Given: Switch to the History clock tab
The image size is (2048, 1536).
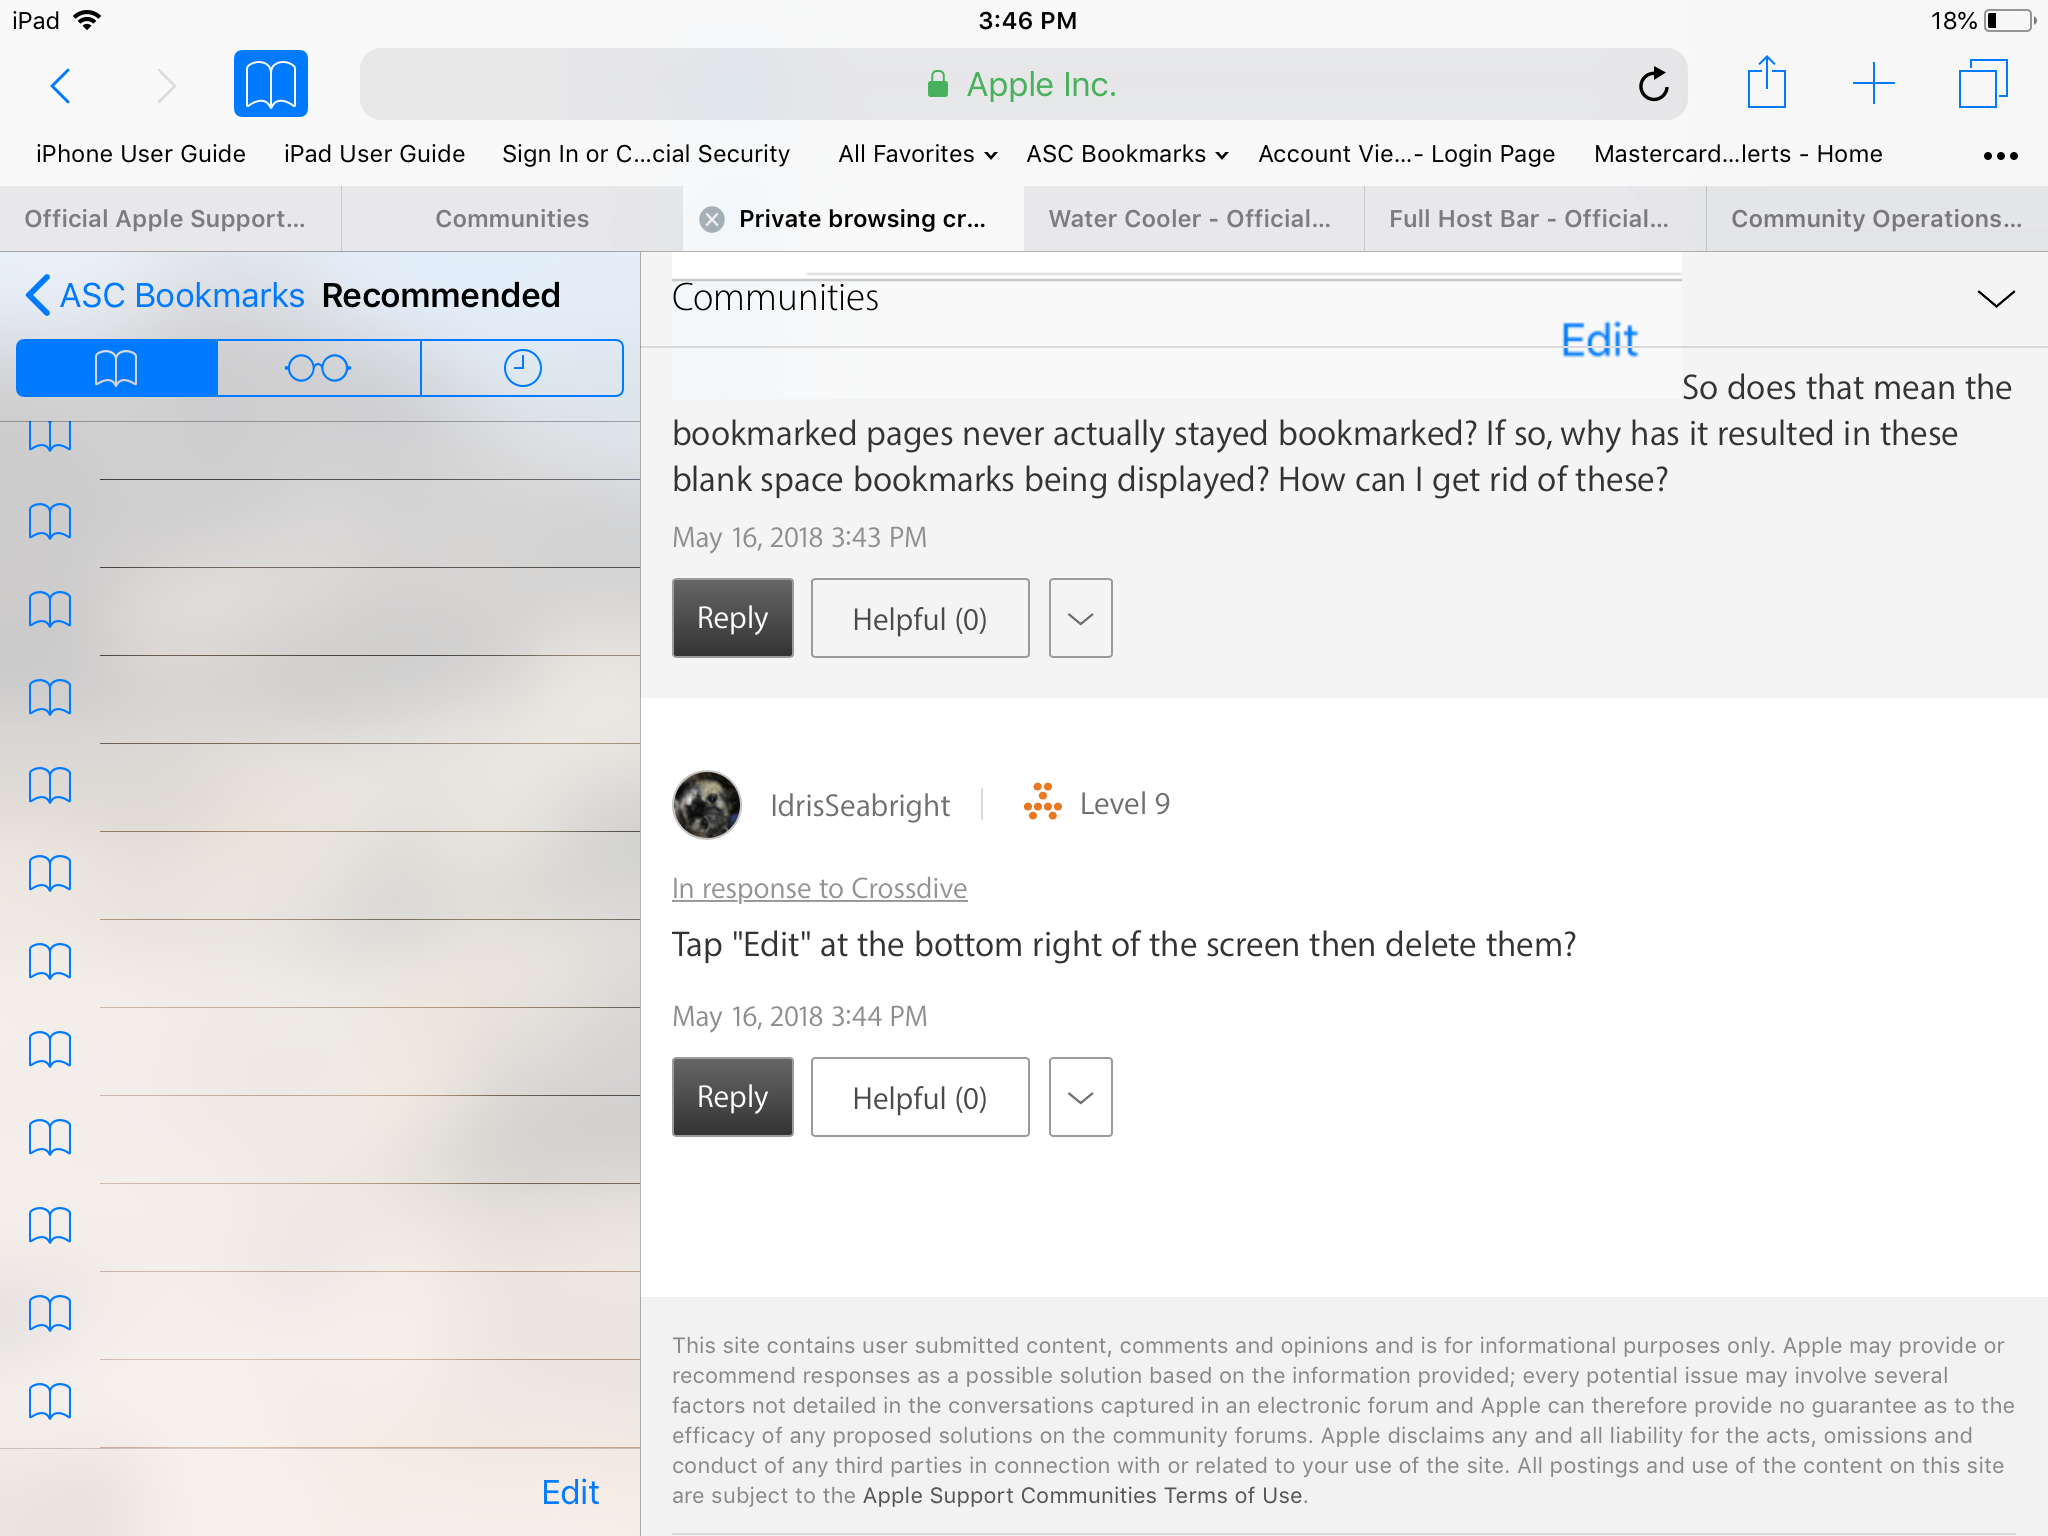Looking at the screenshot, I should (x=522, y=368).
